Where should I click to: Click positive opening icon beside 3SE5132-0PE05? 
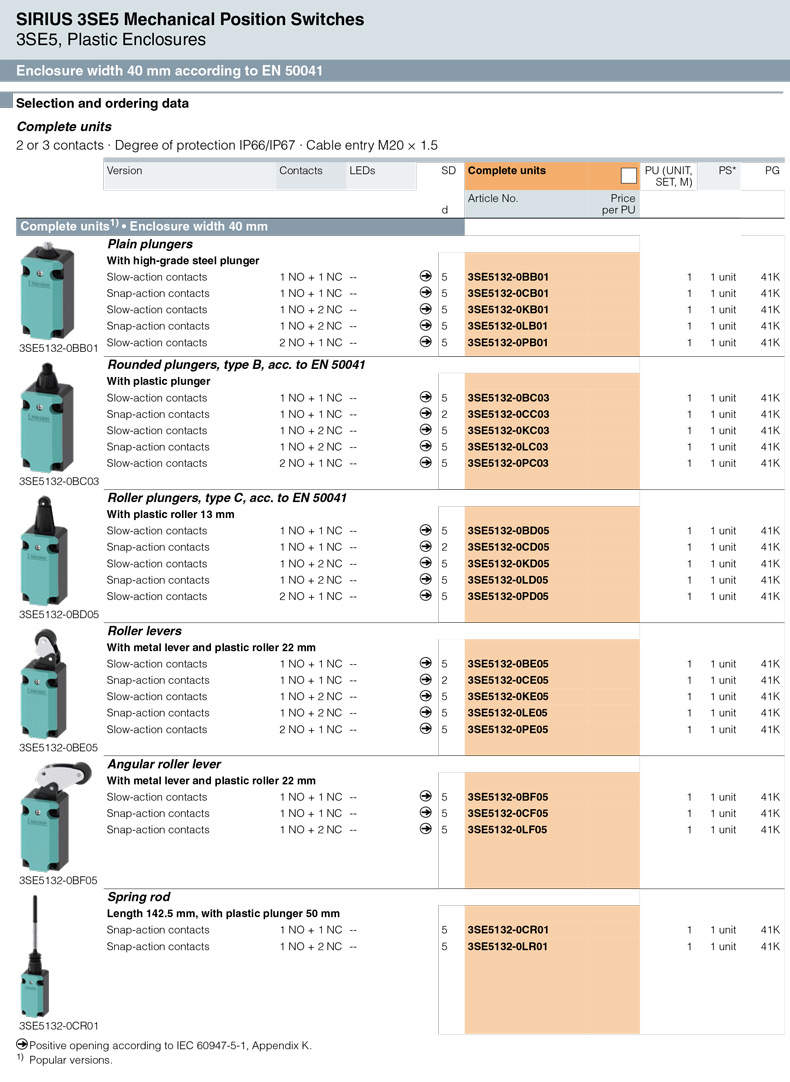tap(426, 730)
